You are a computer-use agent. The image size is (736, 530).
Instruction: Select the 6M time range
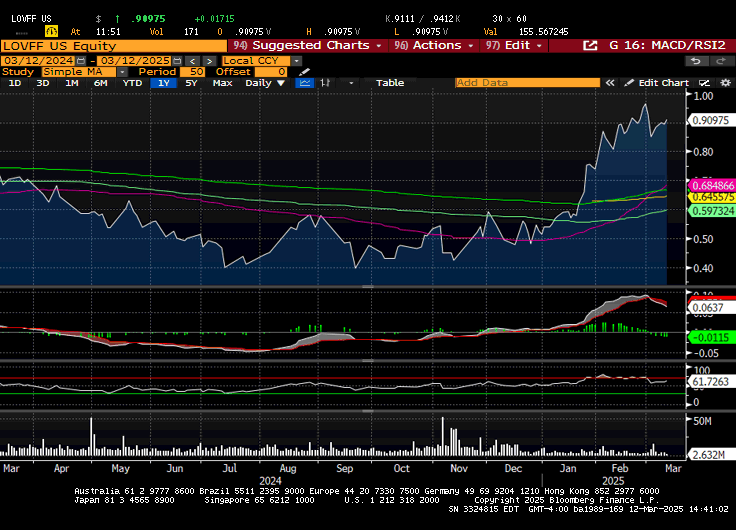(x=100, y=83)
